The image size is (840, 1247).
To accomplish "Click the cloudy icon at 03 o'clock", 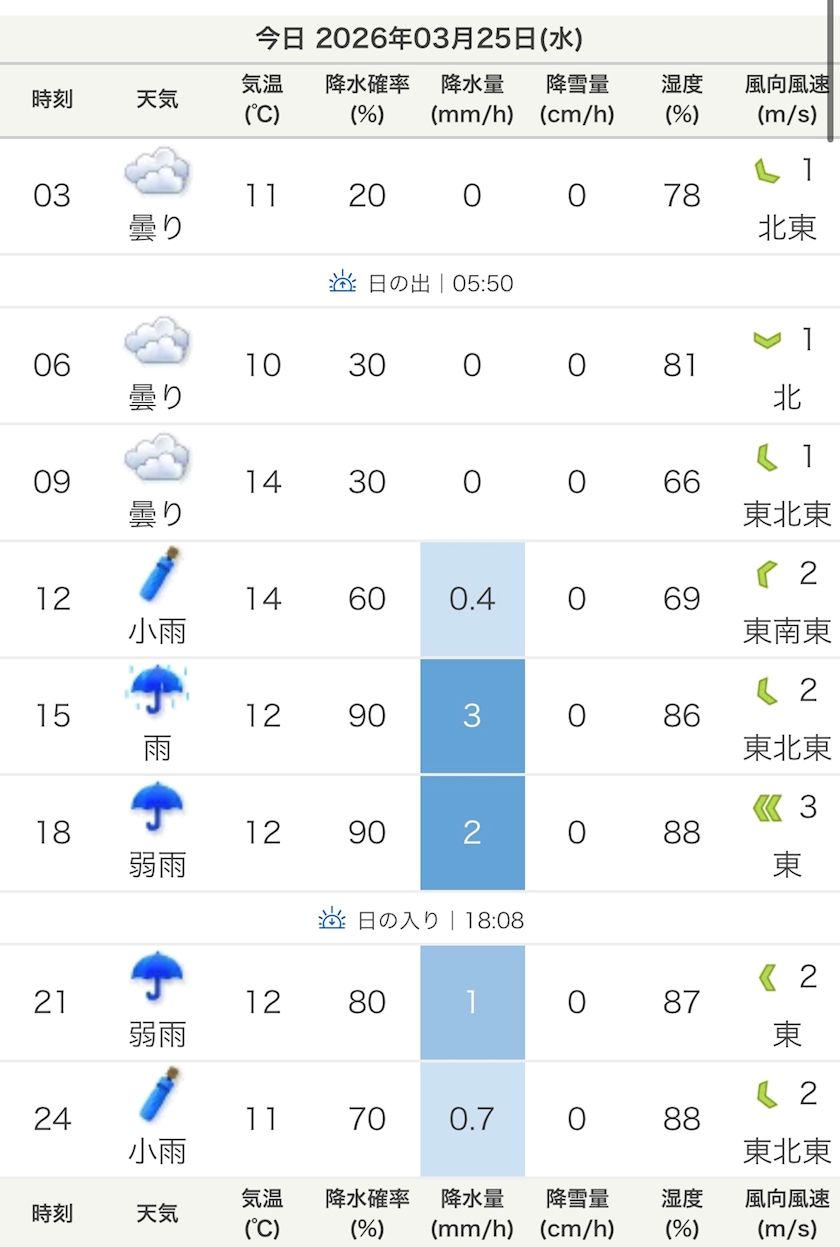I will pyautogui.click(x=157, y=172).
